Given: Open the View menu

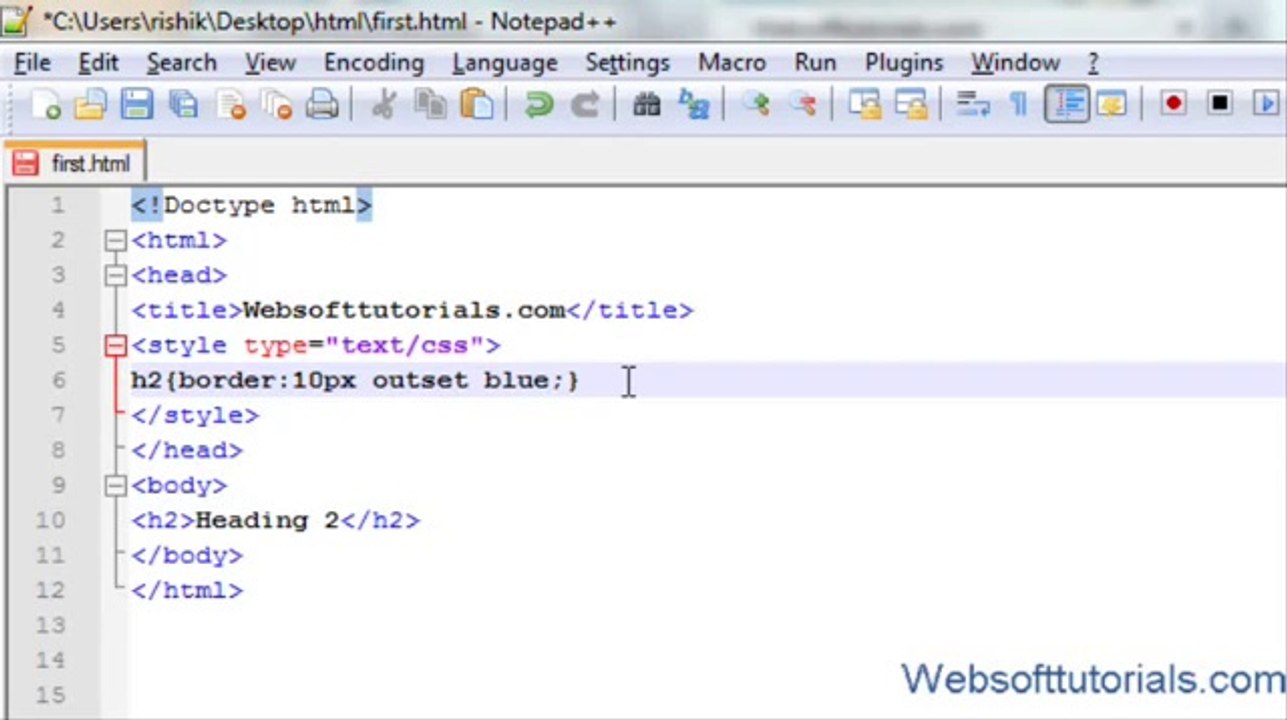Looking at the screenshot, I should pos(270,63).
